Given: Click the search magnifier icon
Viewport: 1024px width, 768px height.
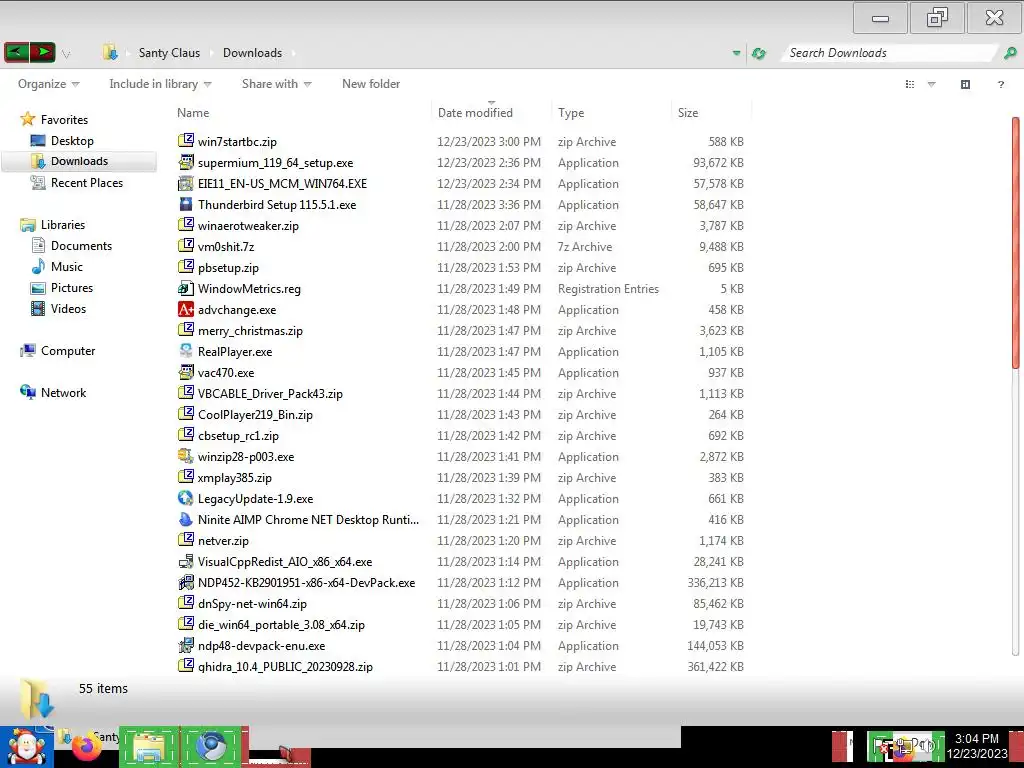Looking at the screenshot, I should coord(1010,53).
